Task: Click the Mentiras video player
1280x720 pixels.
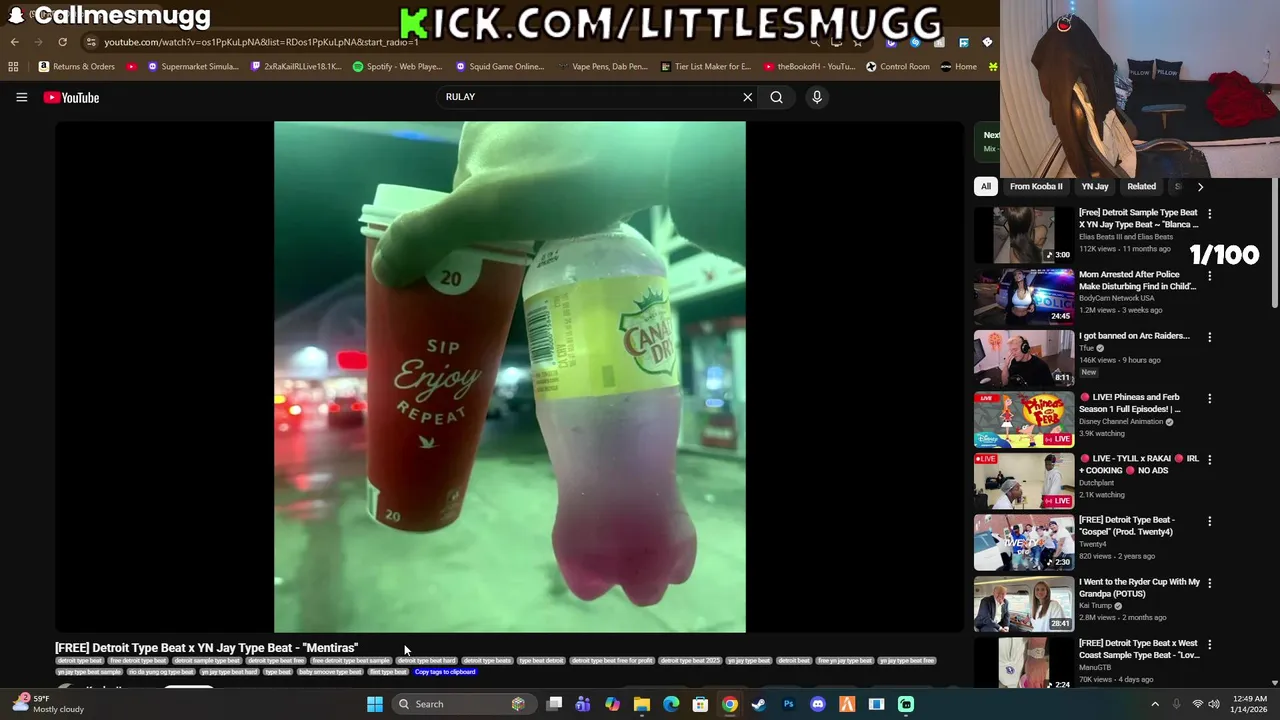Action: [509, 377]
